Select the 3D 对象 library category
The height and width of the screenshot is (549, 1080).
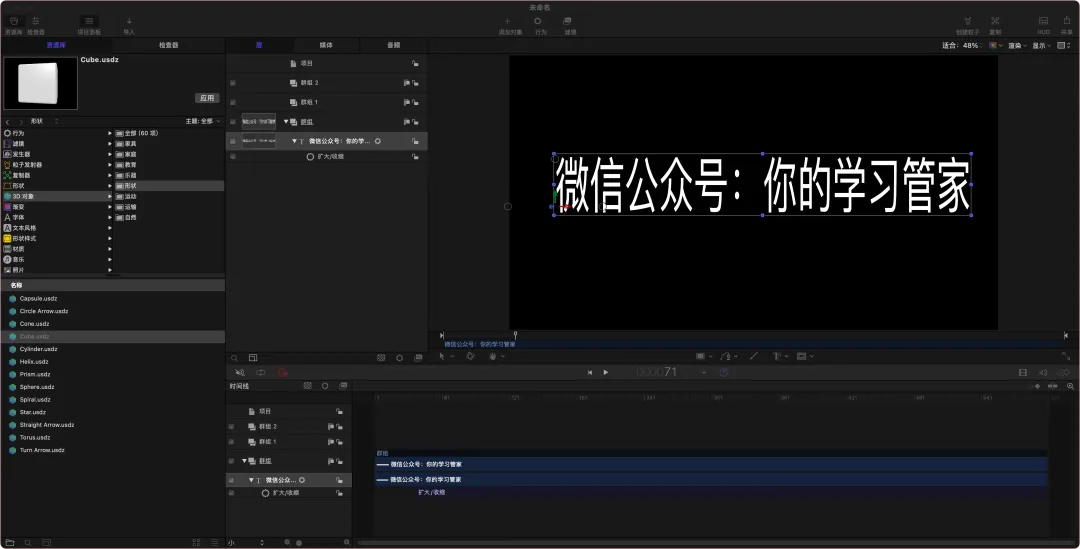click(55, 196)
